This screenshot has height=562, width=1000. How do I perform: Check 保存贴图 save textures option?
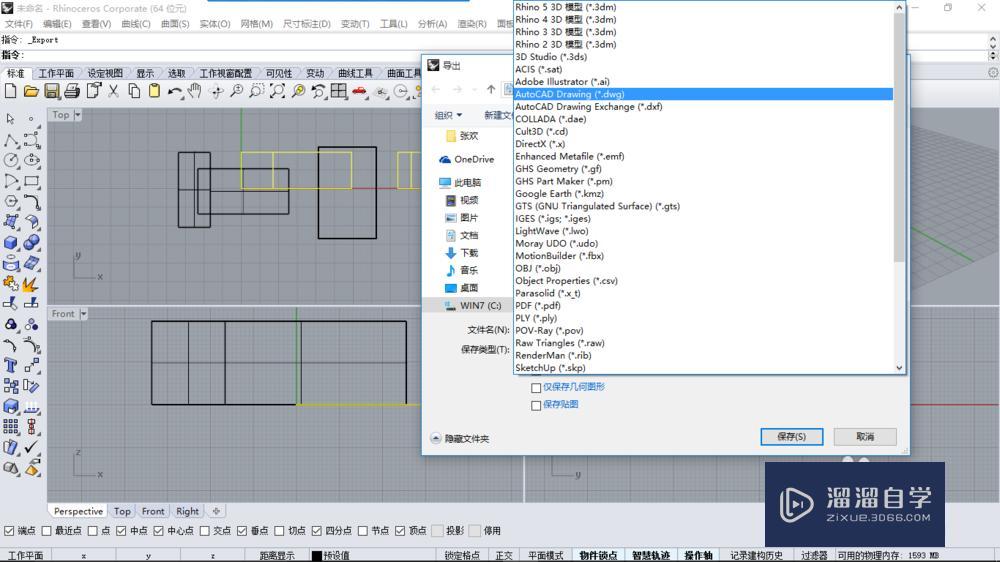[x=536, y=405]
